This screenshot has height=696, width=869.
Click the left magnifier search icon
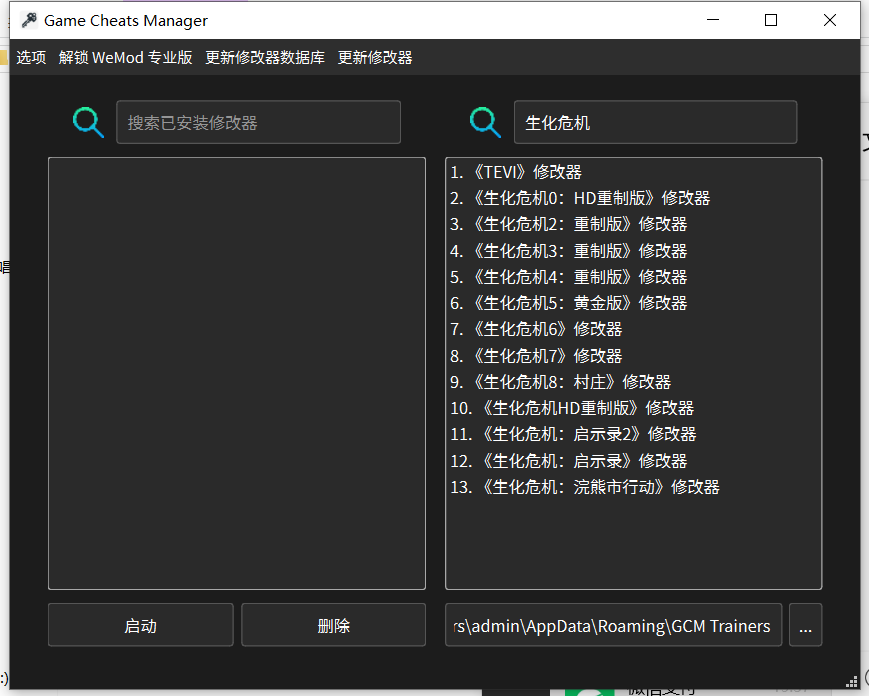tap(88, 121)
